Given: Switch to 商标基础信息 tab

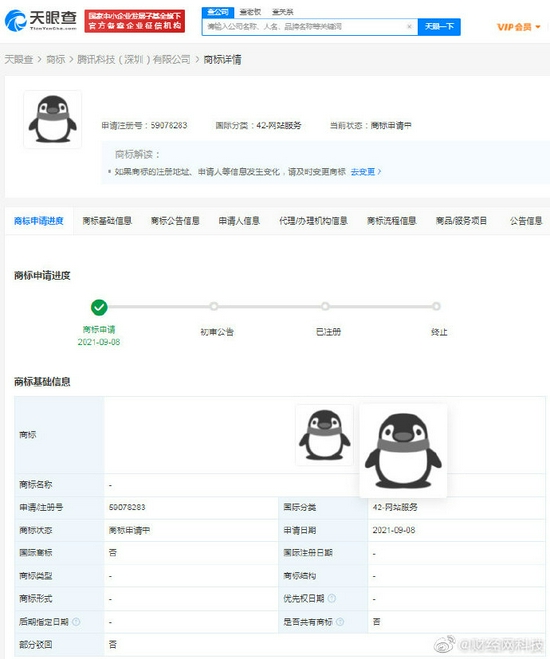Looking at the screenshot, I should (x=107, y=221).
